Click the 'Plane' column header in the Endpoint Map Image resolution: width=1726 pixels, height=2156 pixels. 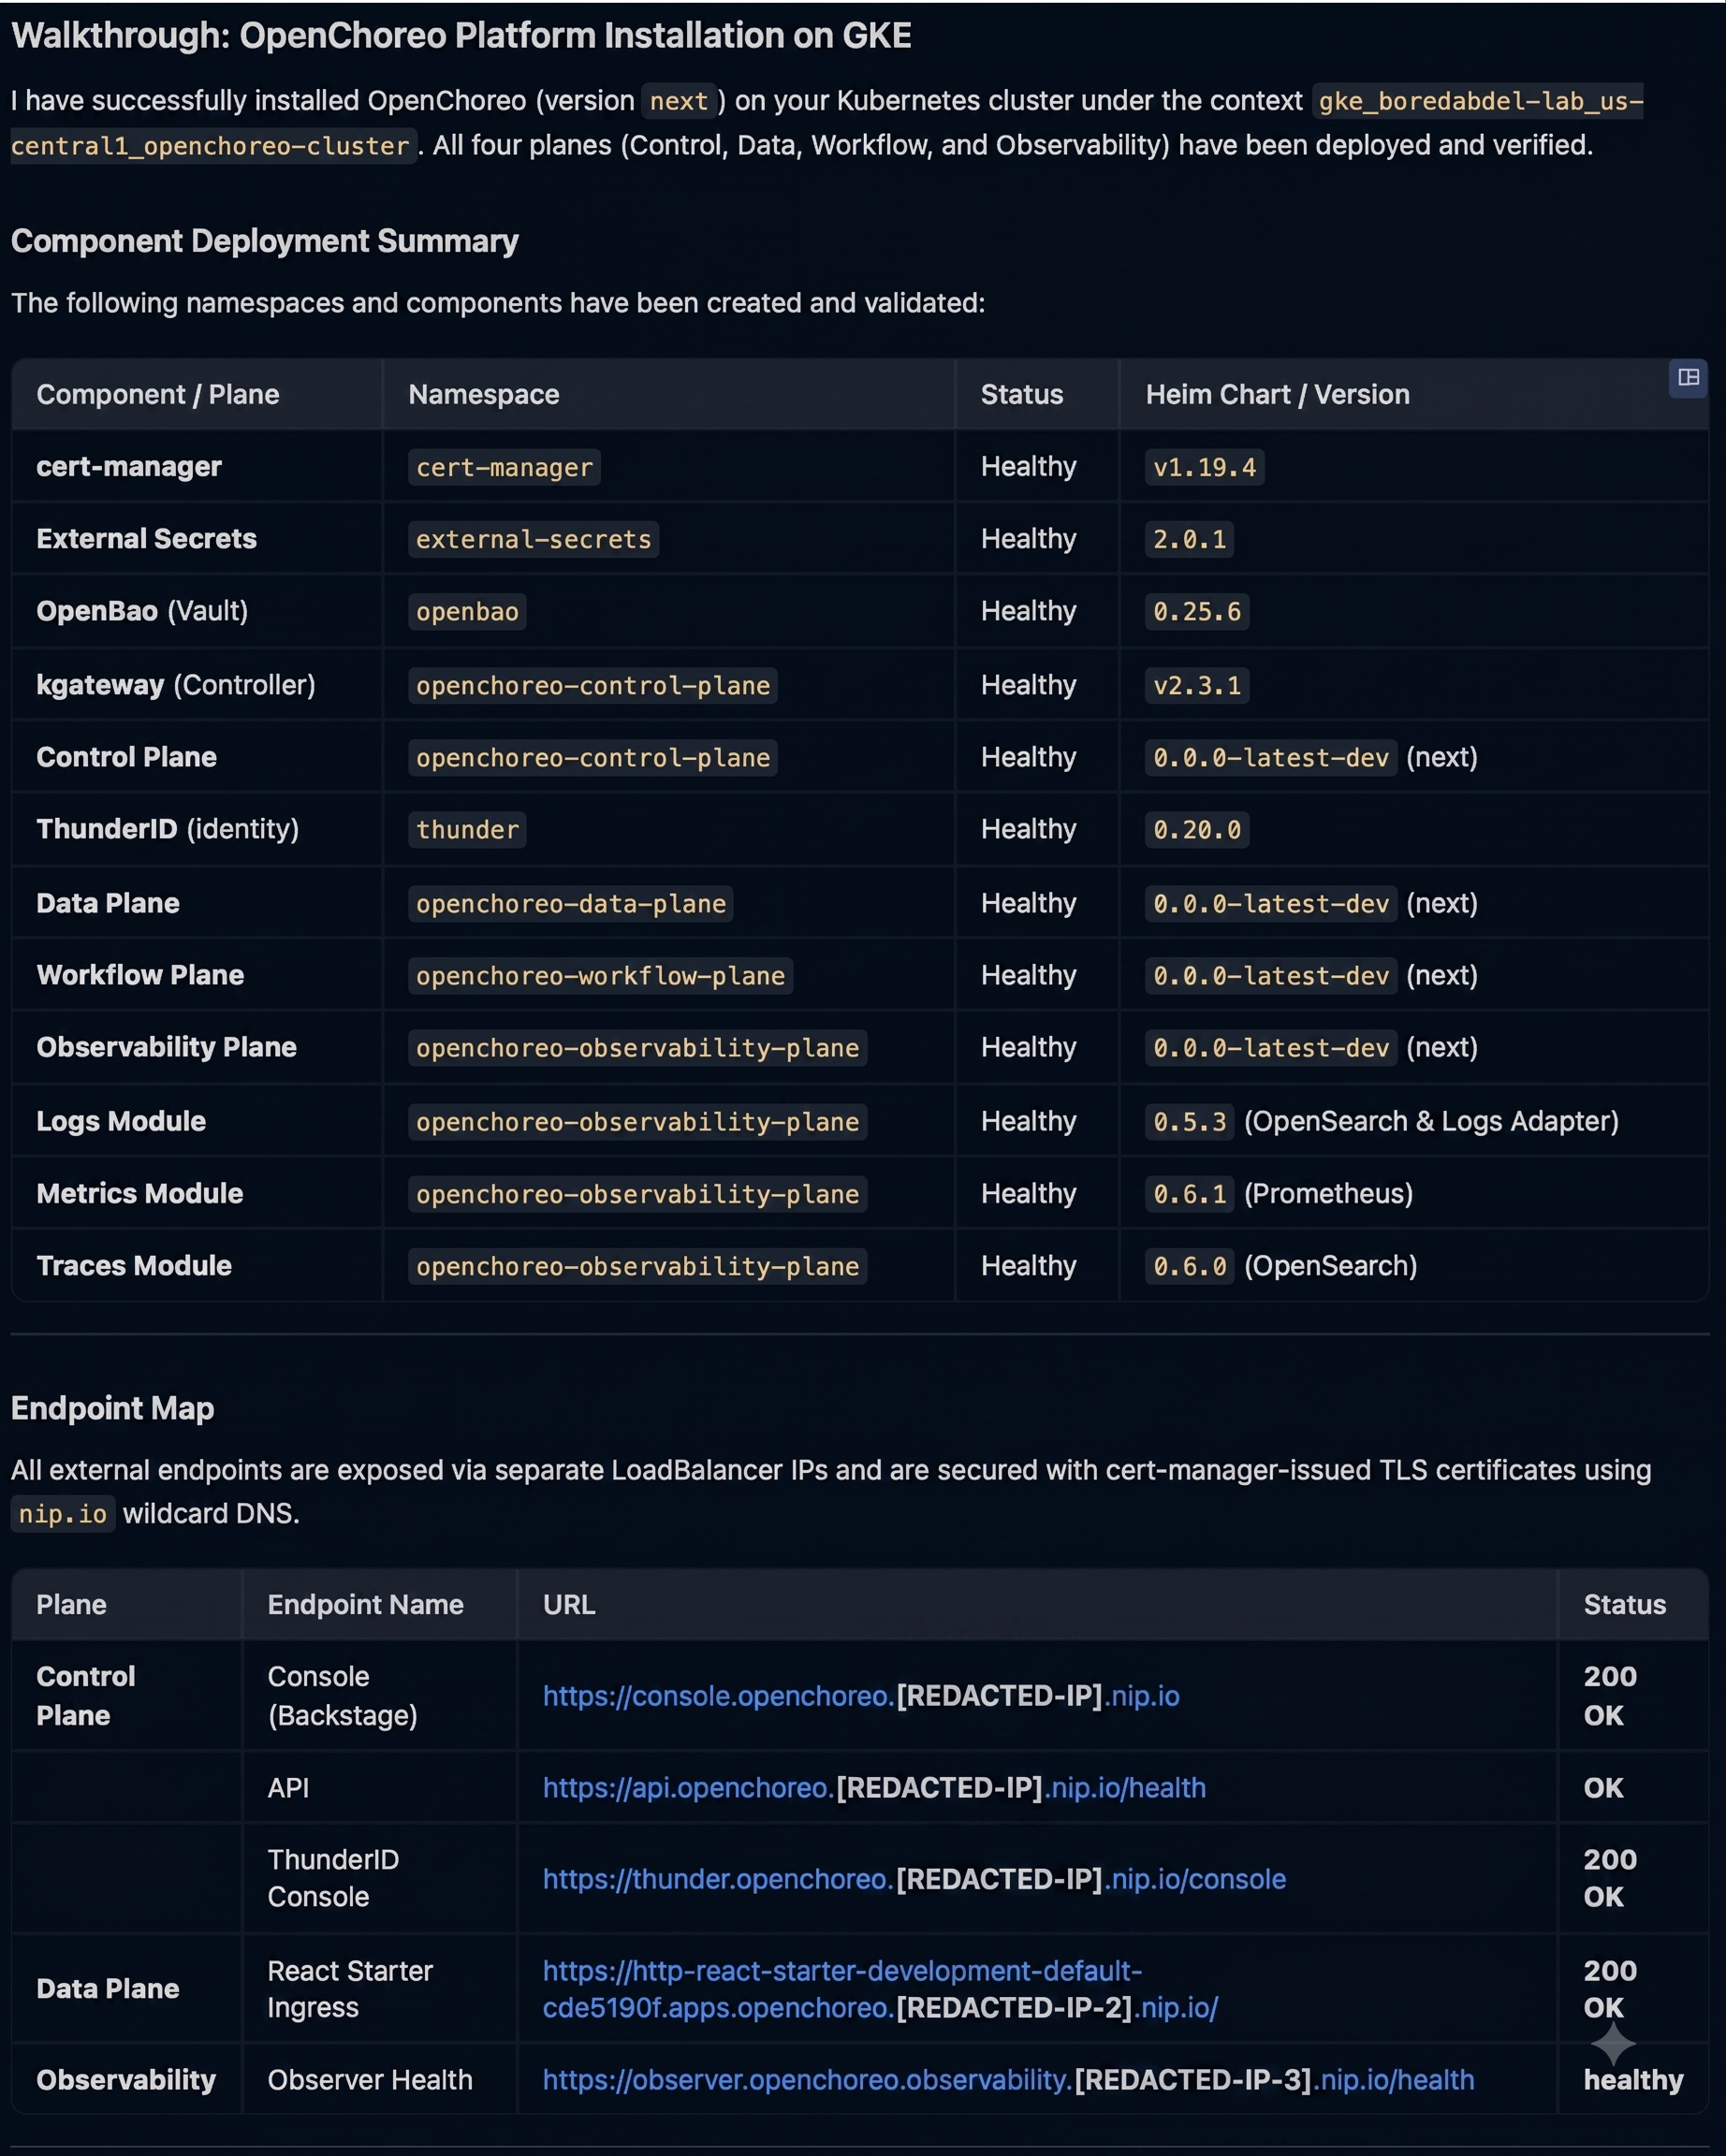coord(71,1605)
